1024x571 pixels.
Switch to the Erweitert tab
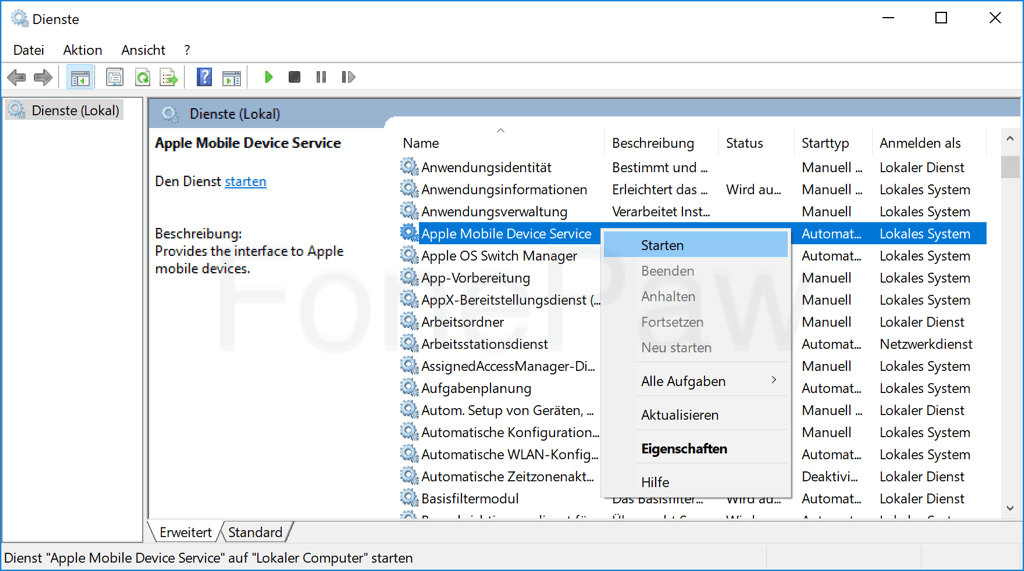click(185, 532)
